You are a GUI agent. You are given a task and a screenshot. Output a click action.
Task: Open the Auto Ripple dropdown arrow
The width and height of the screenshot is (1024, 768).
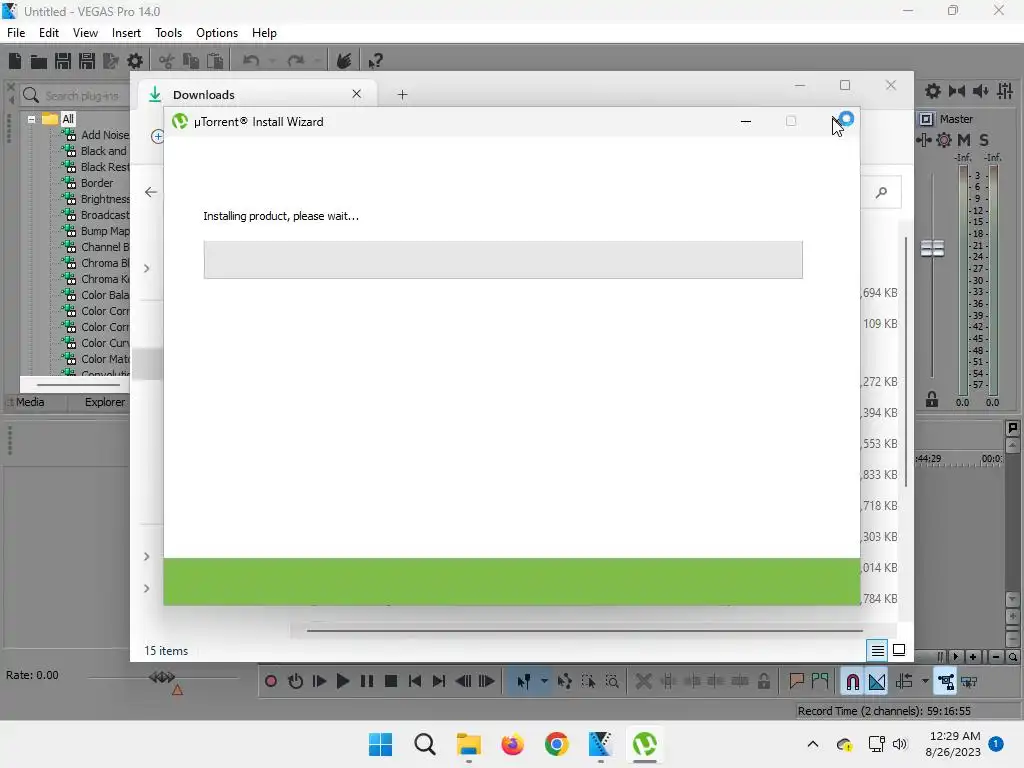tap(925, 682)
